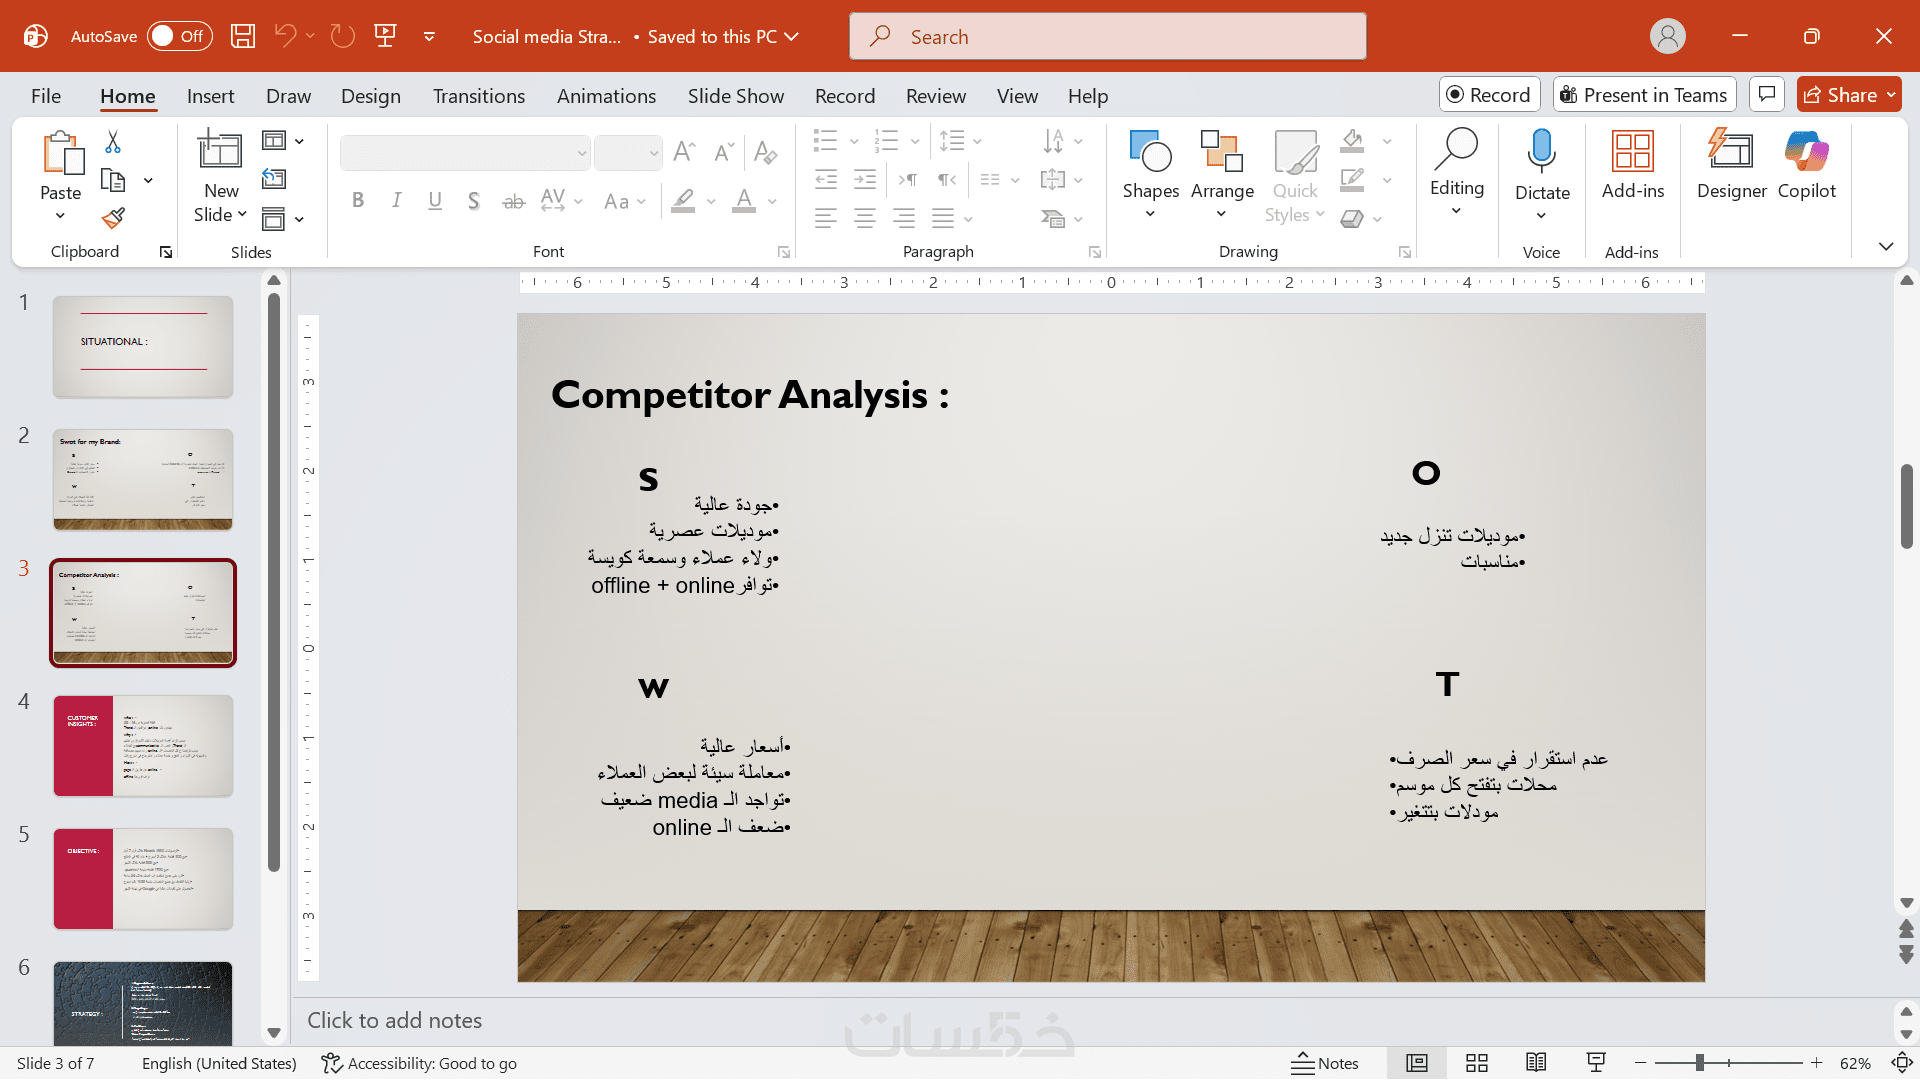Click the Present in Teams button

tap(1644, 95)
